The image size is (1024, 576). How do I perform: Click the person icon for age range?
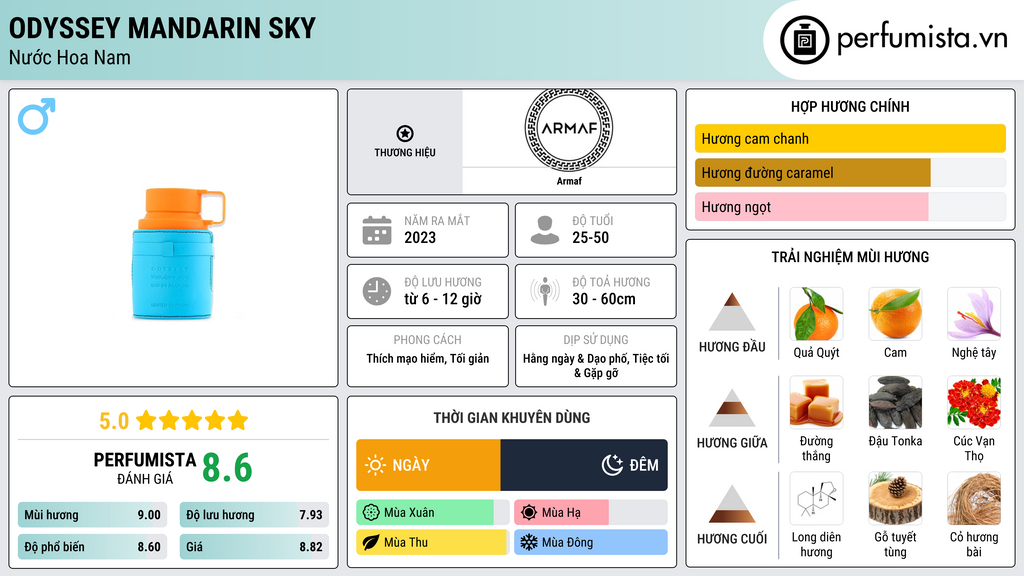[x=545, y=230]
